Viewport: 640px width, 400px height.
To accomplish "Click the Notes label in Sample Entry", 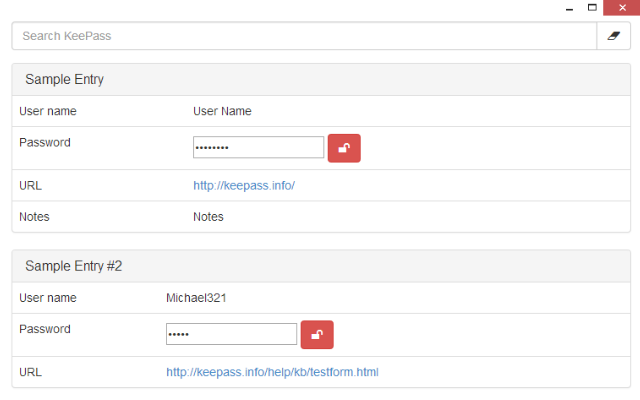I will coord(34,217).
